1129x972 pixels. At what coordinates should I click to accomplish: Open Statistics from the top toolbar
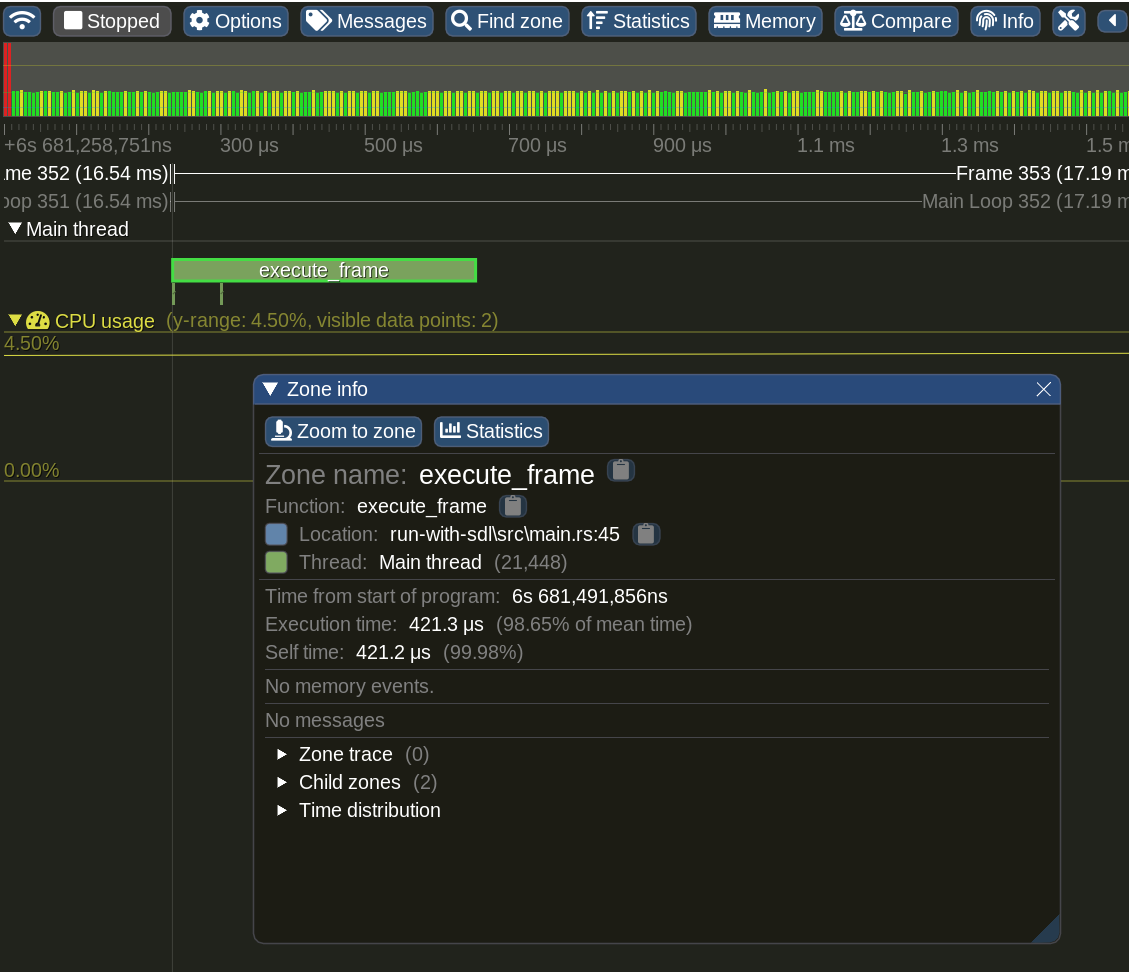[x=638, y=21]
